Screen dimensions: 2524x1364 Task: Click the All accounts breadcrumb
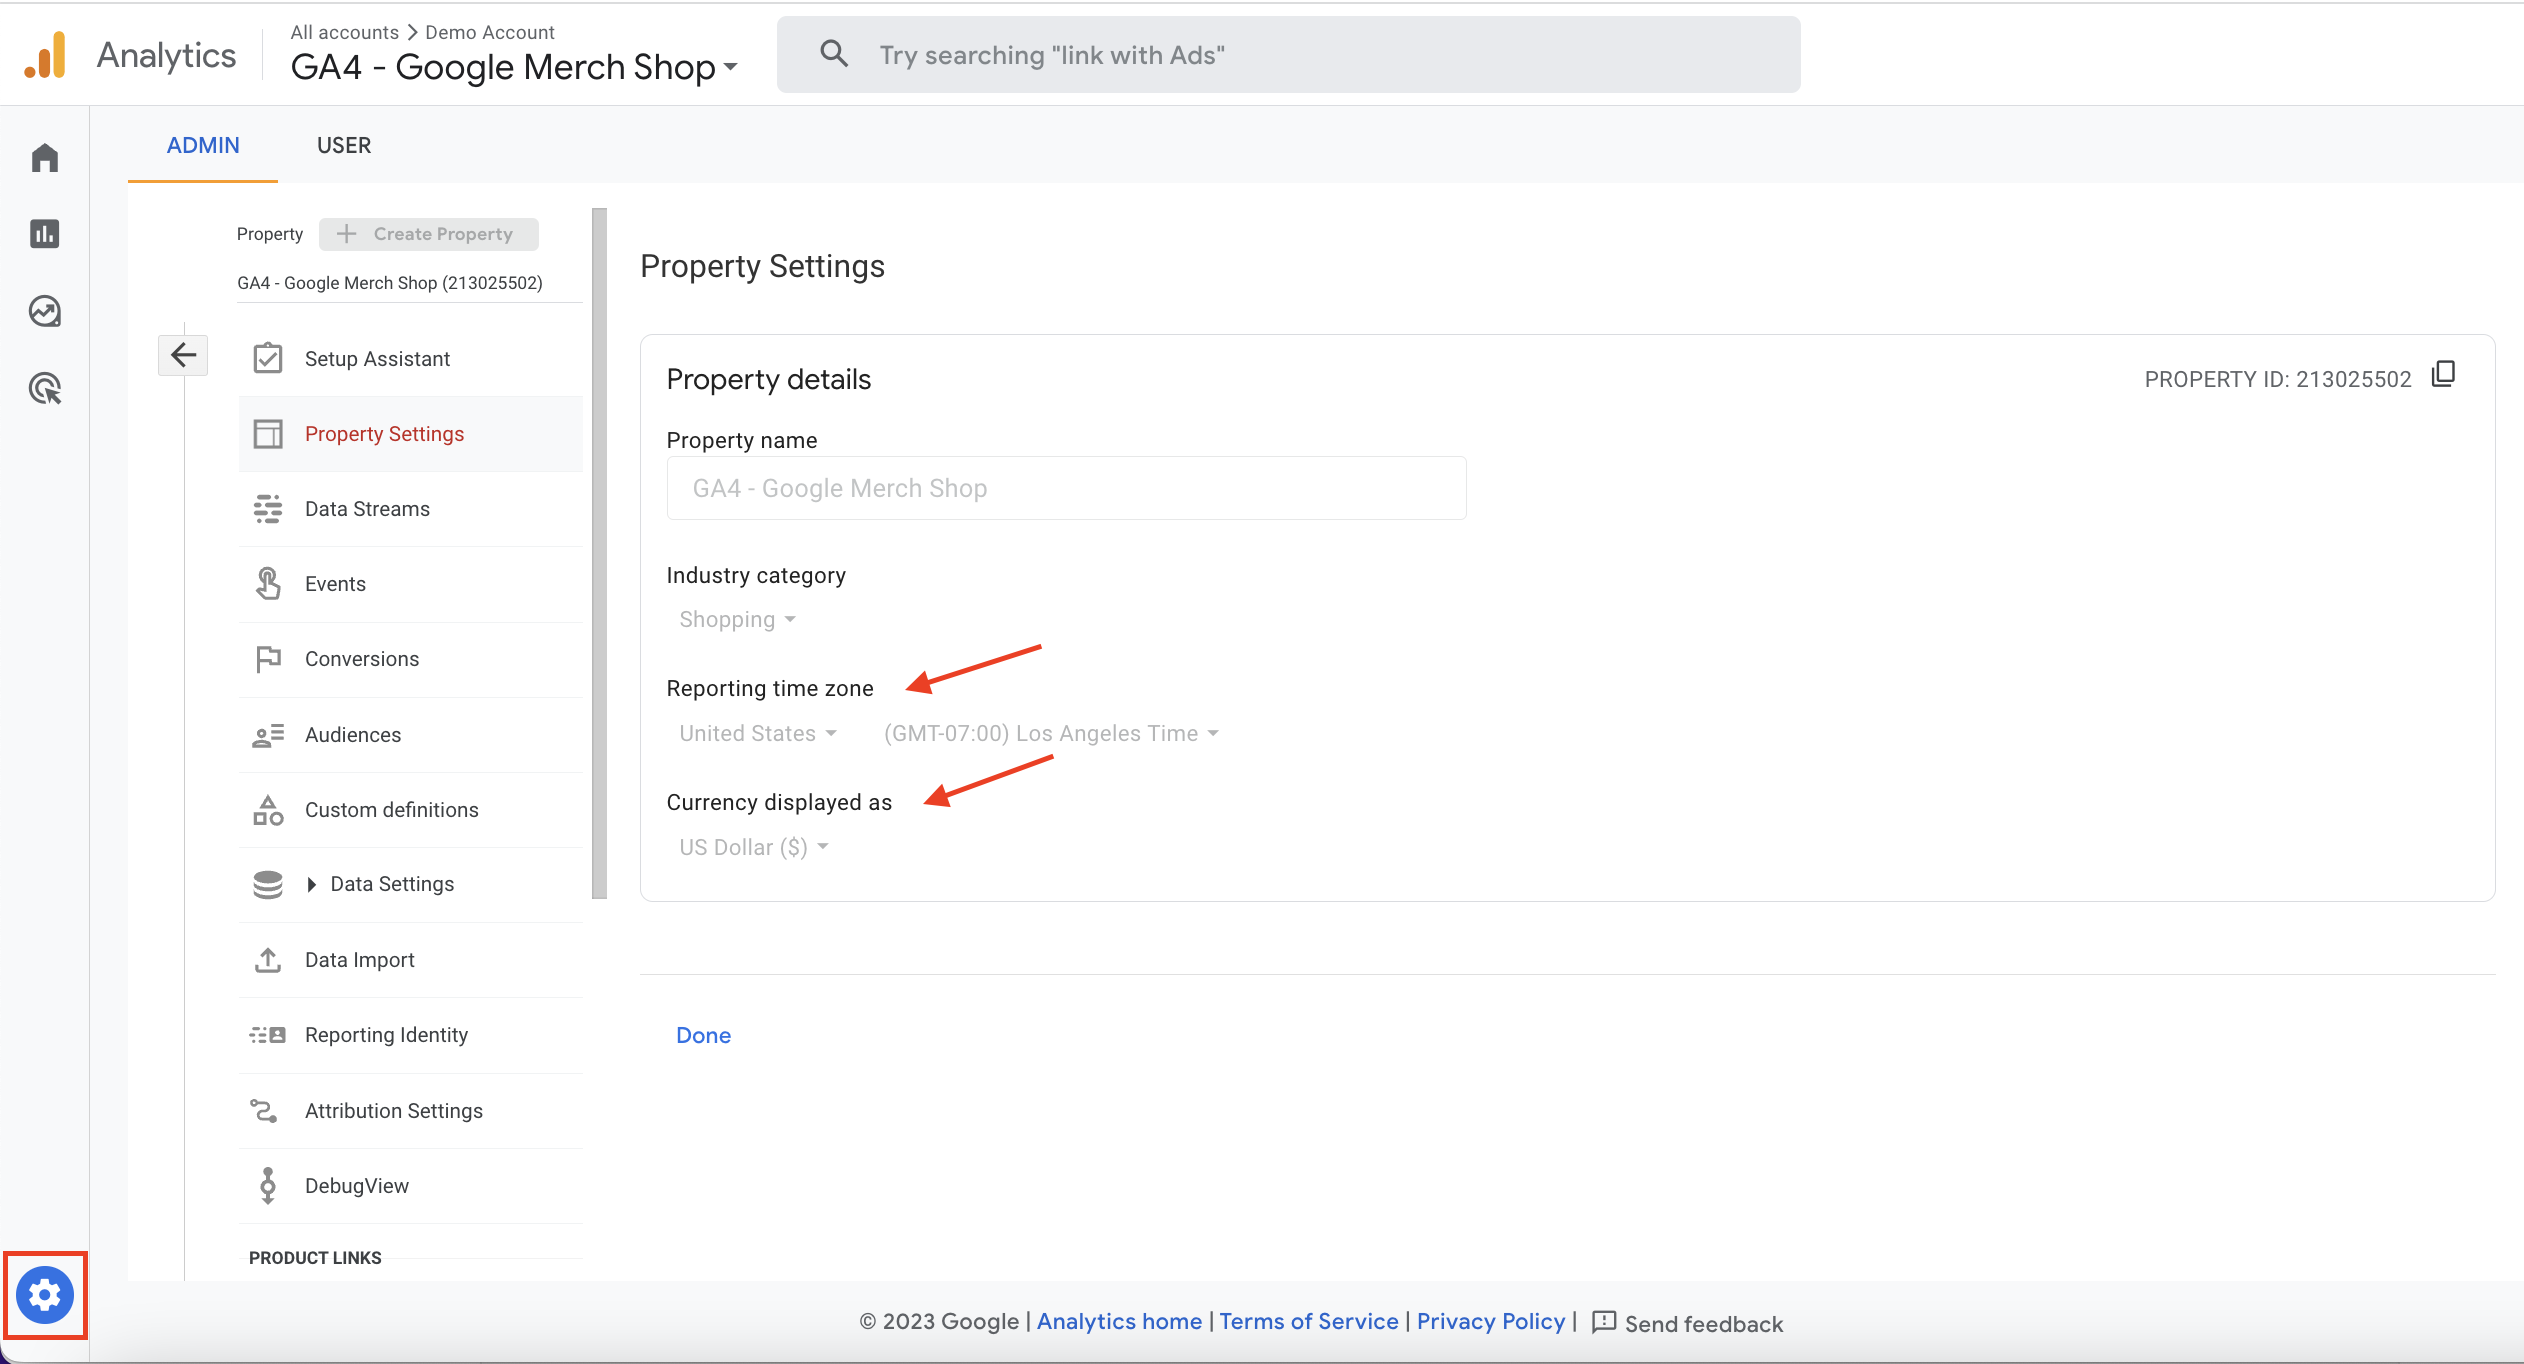345,32
